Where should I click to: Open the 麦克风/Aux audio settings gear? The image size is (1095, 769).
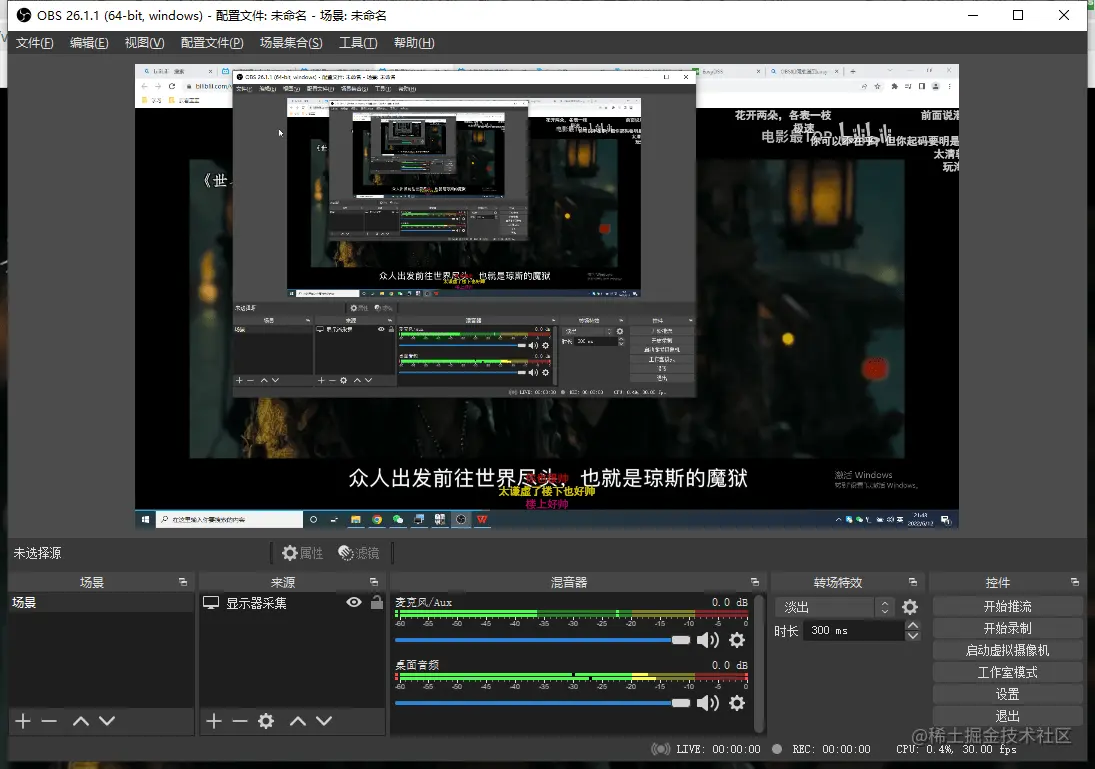737,640
